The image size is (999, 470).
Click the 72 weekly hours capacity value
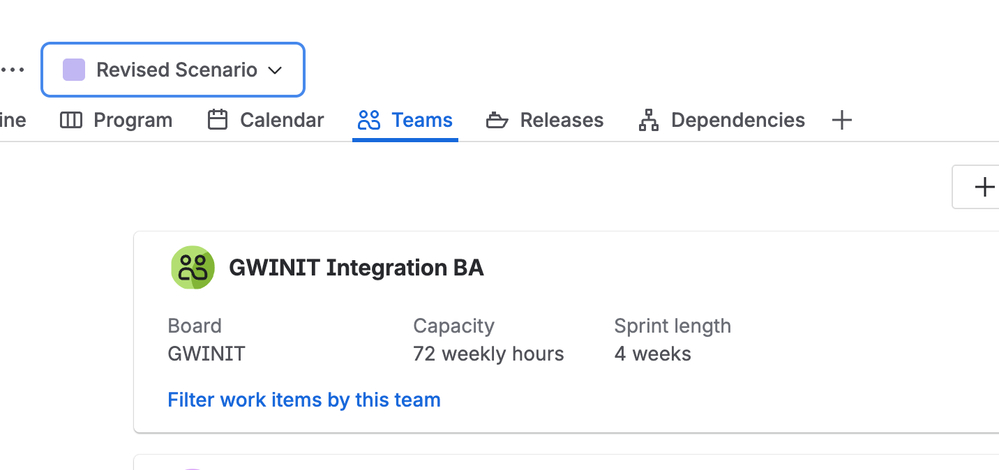point(488,354)
